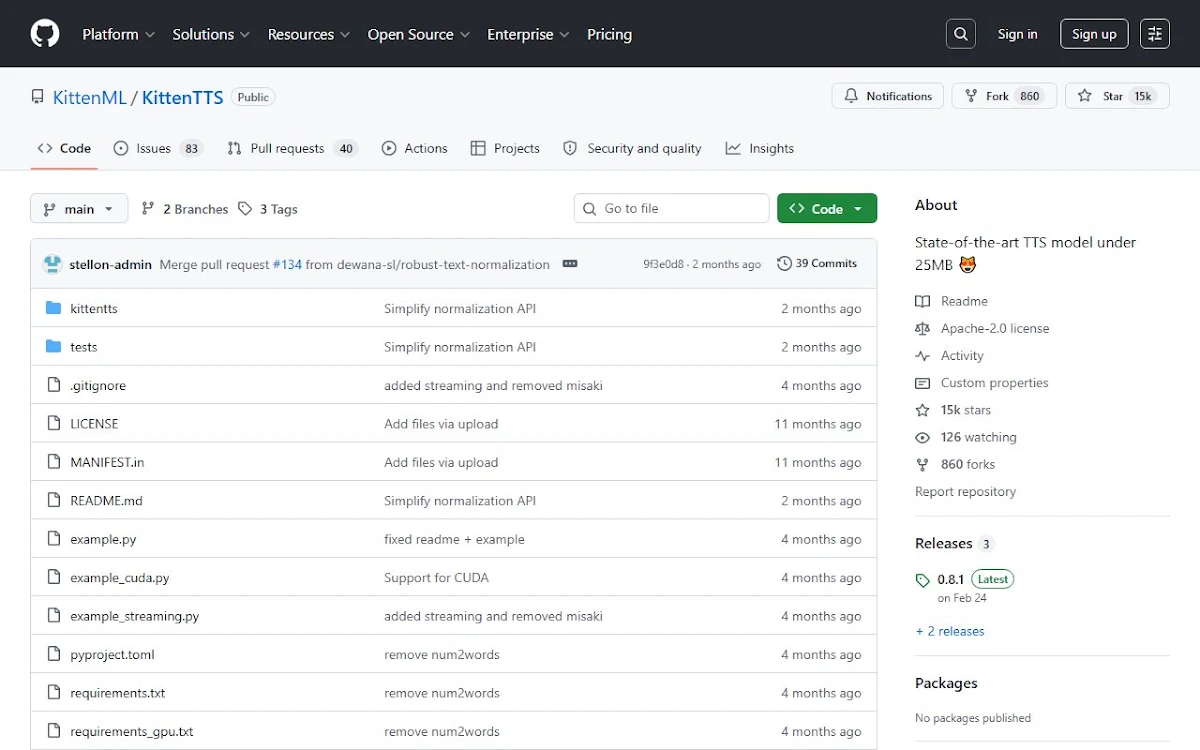
Task: Switch to the Issues tab
Action: point(158,148)
